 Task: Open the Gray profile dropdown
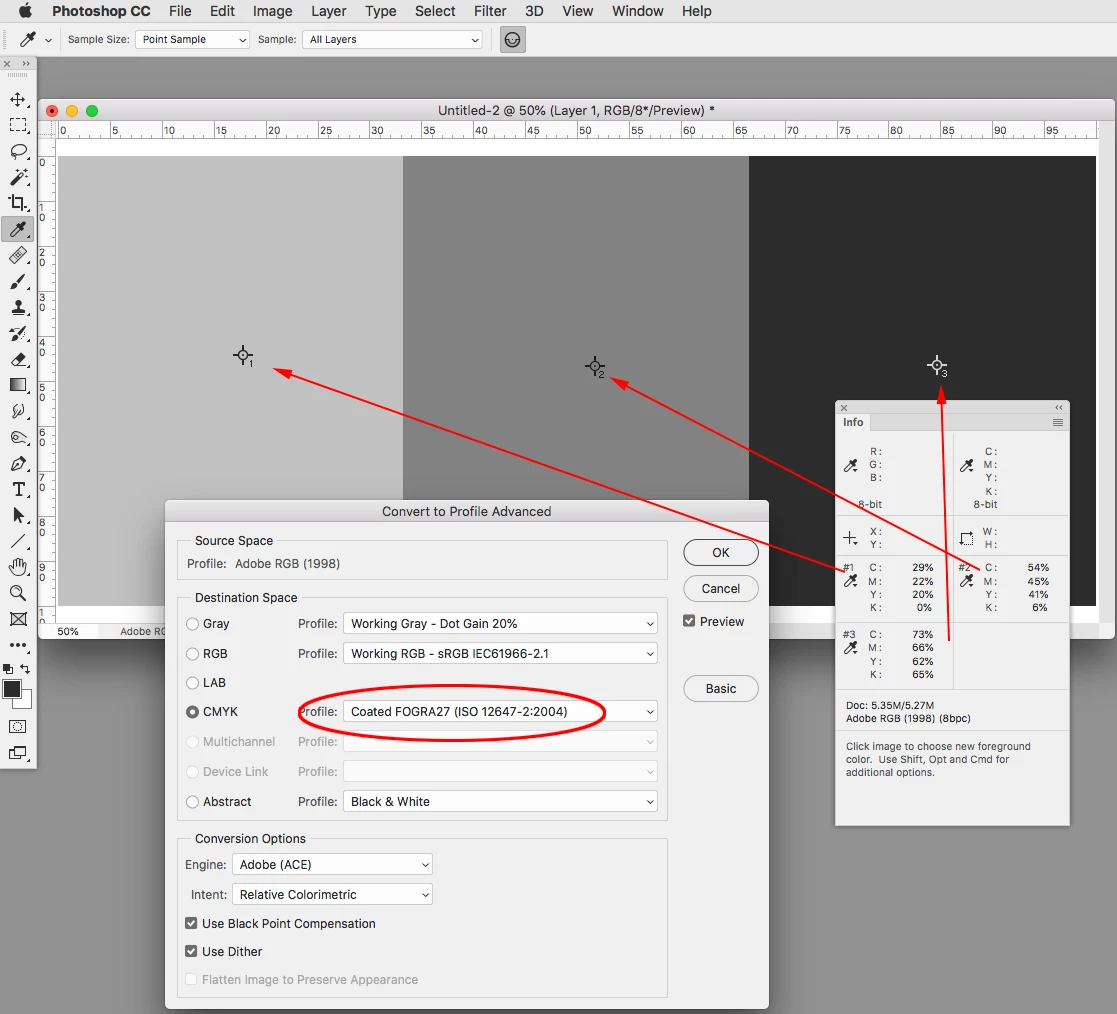(x=500, y=624)
